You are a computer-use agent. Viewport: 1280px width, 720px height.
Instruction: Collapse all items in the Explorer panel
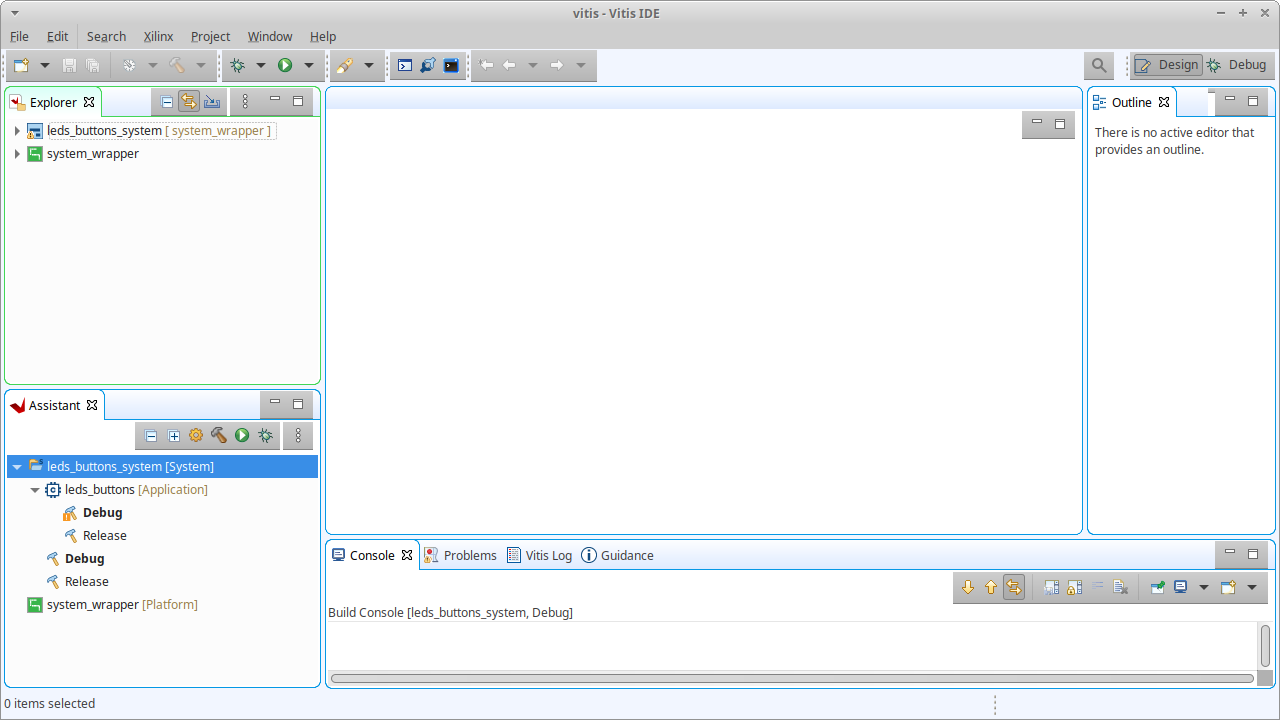(166, 101)
